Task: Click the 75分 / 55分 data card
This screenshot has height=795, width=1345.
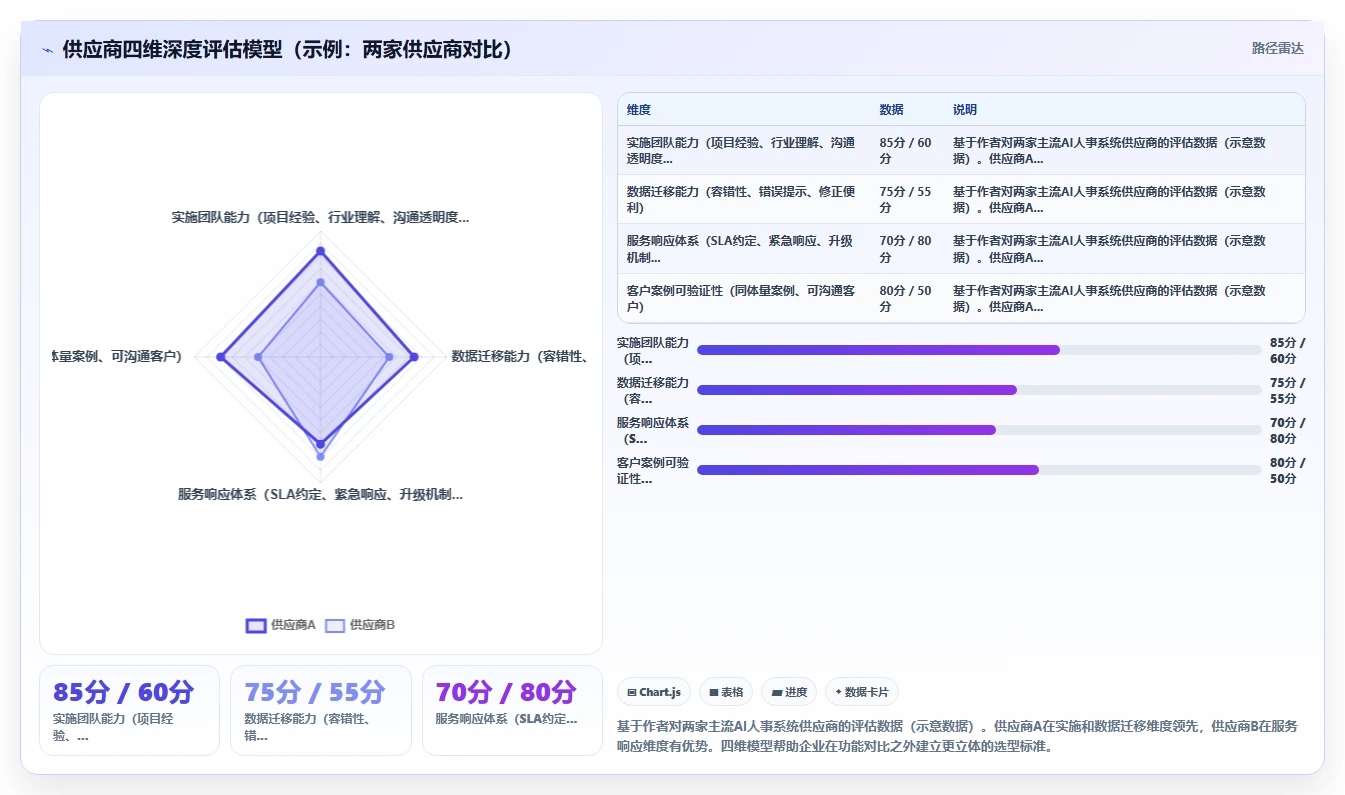Action: tap(321, 710)
